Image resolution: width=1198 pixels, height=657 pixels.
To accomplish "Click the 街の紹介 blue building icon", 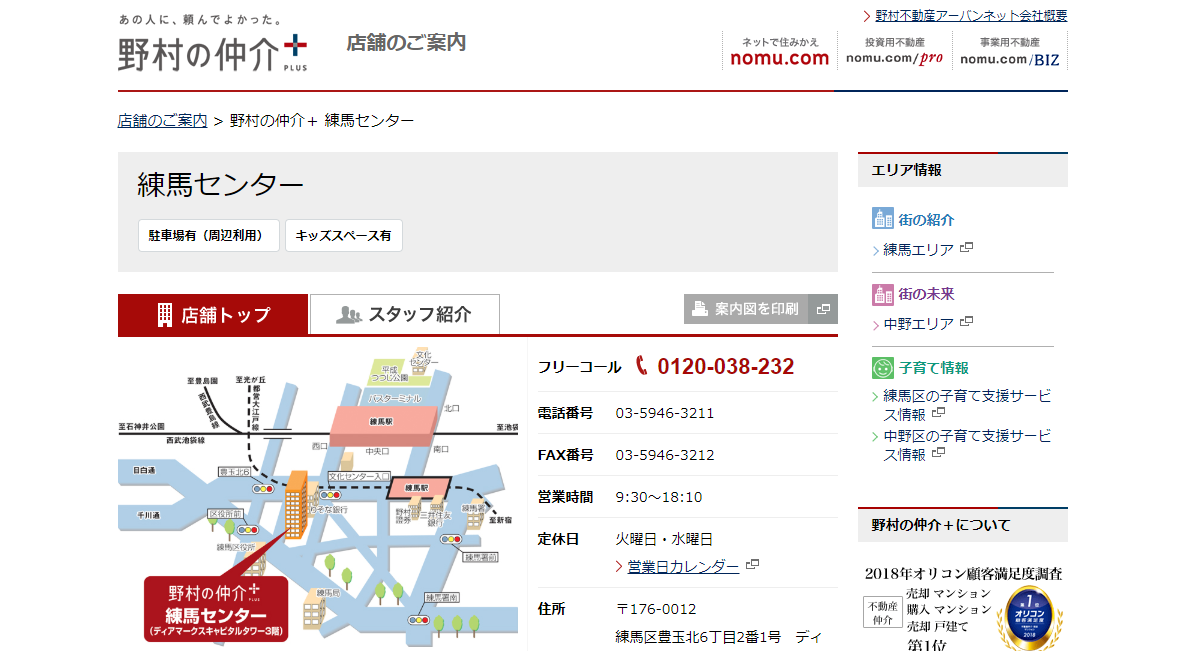I will tap(882, 218).
